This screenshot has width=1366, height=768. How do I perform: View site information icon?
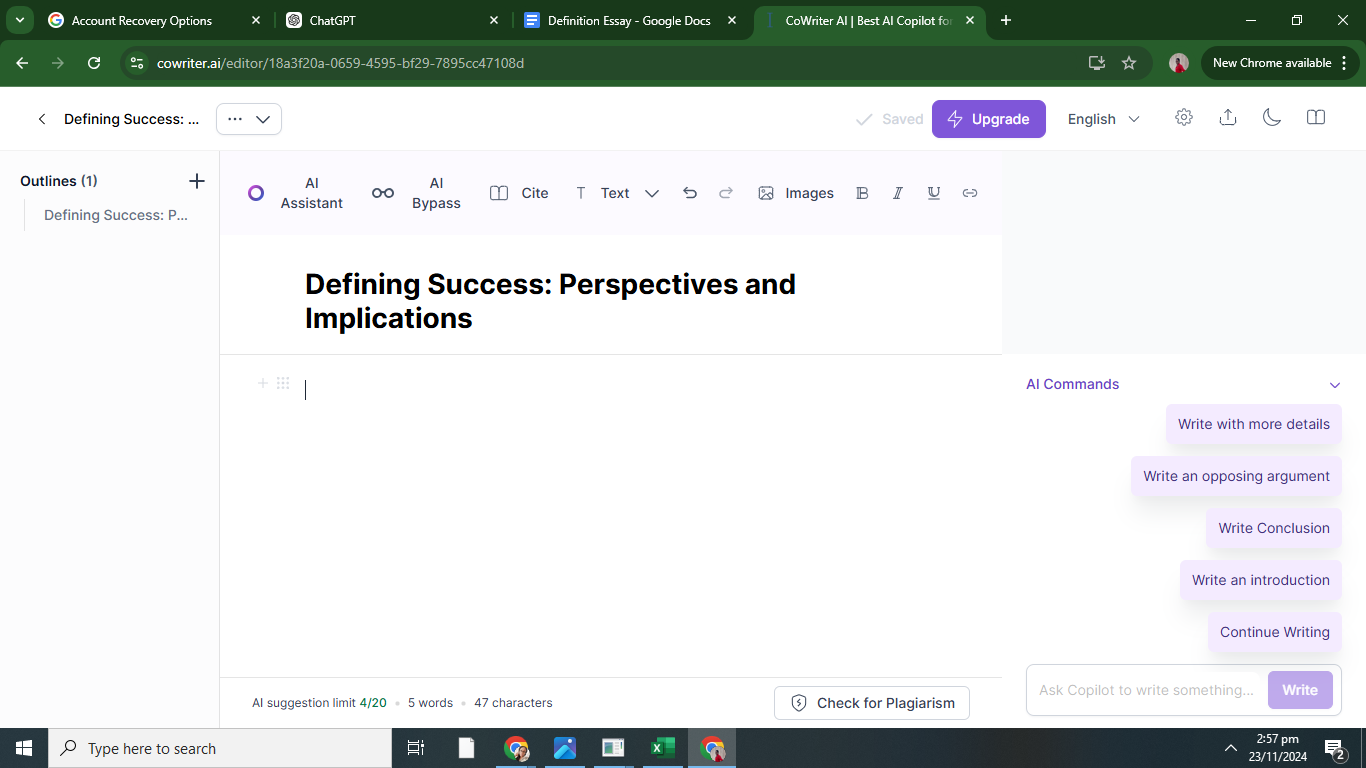click(138, 63)
